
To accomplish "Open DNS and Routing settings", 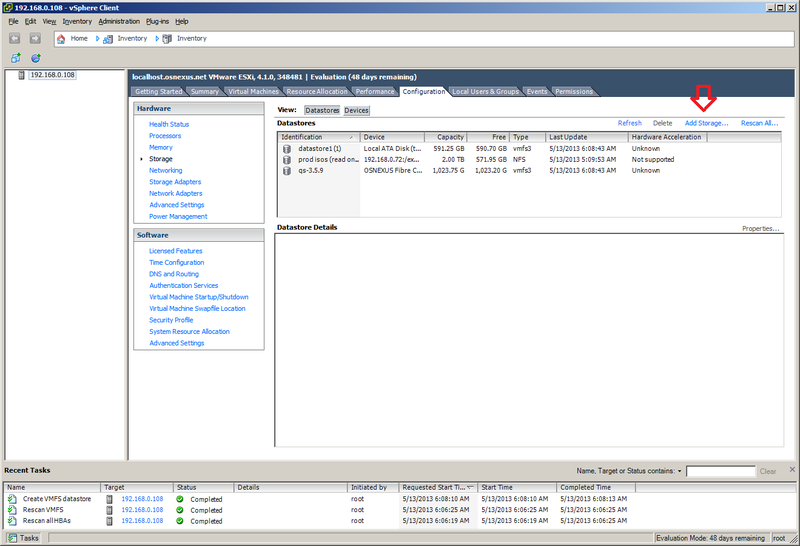I will (x=174, y=274).
